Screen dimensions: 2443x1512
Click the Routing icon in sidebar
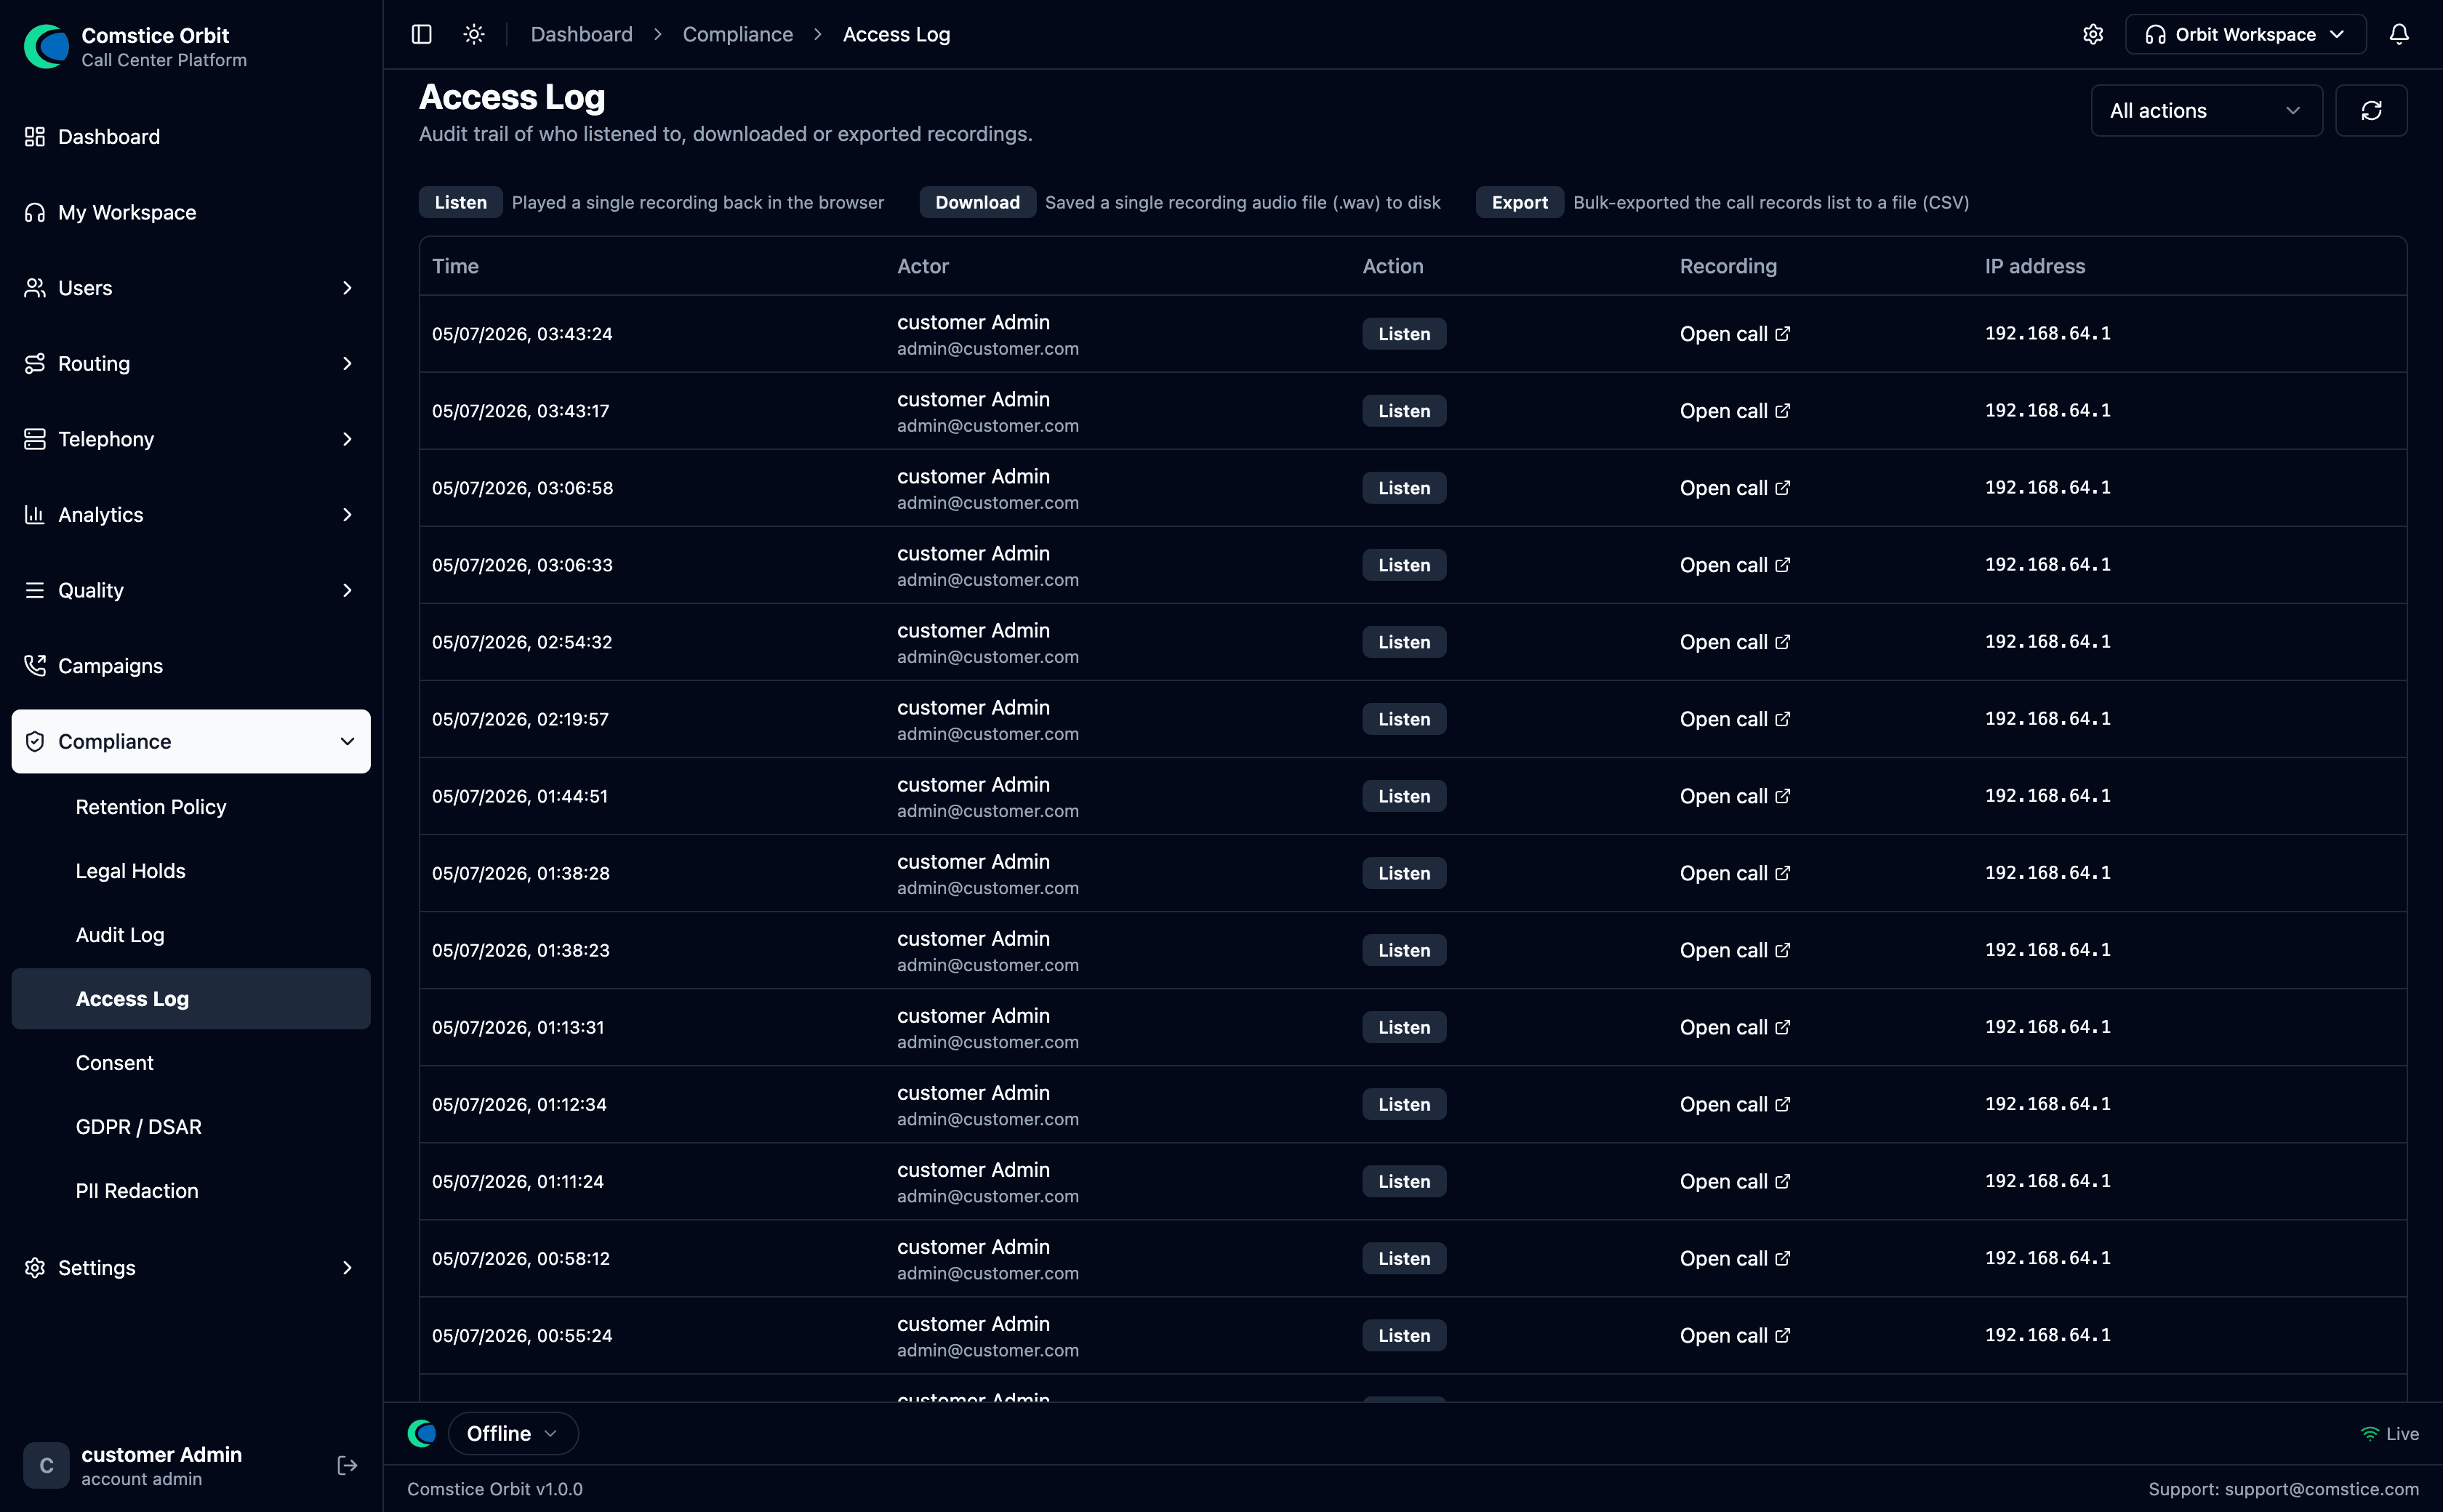(35, 363)
